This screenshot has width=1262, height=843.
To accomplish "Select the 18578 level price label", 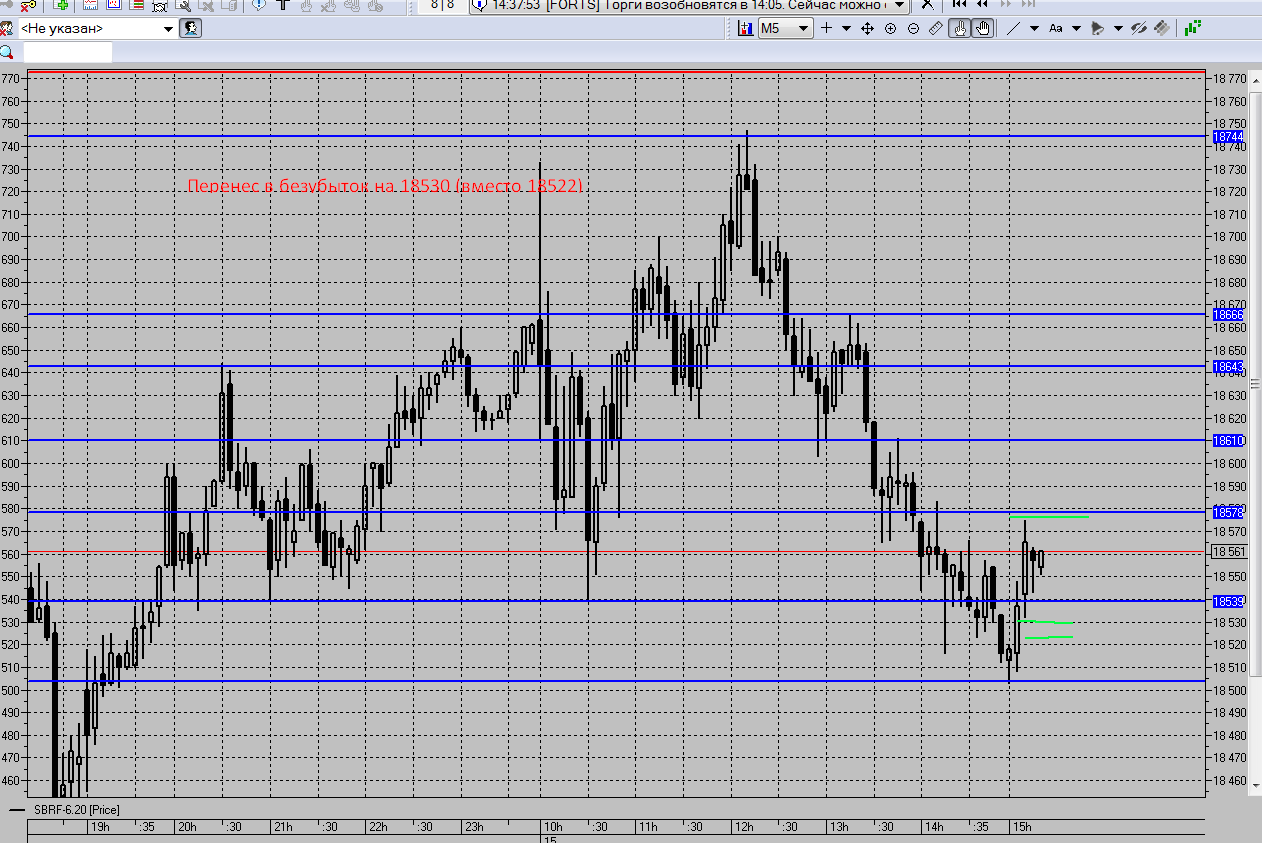I will tap(1229, 512).
